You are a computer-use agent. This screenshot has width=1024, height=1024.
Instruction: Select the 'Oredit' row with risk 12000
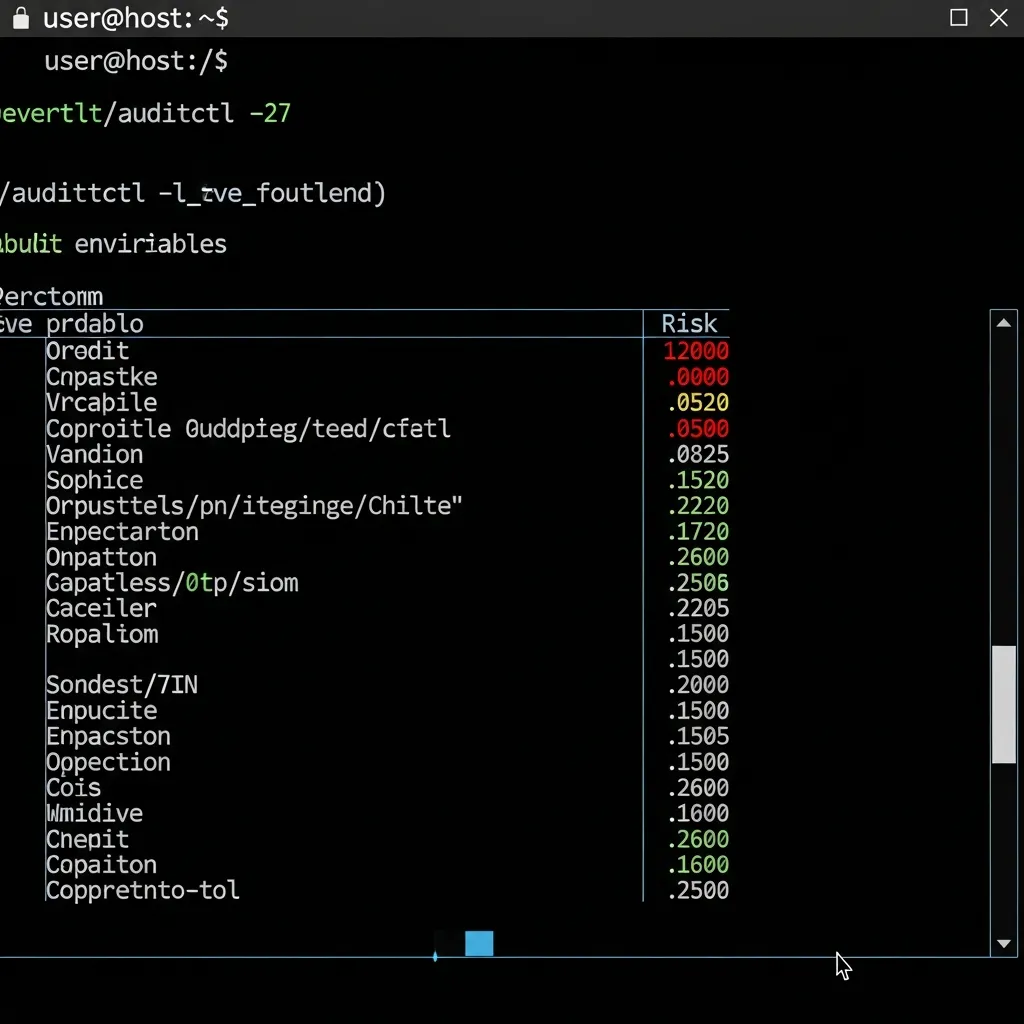coord(88,350)
